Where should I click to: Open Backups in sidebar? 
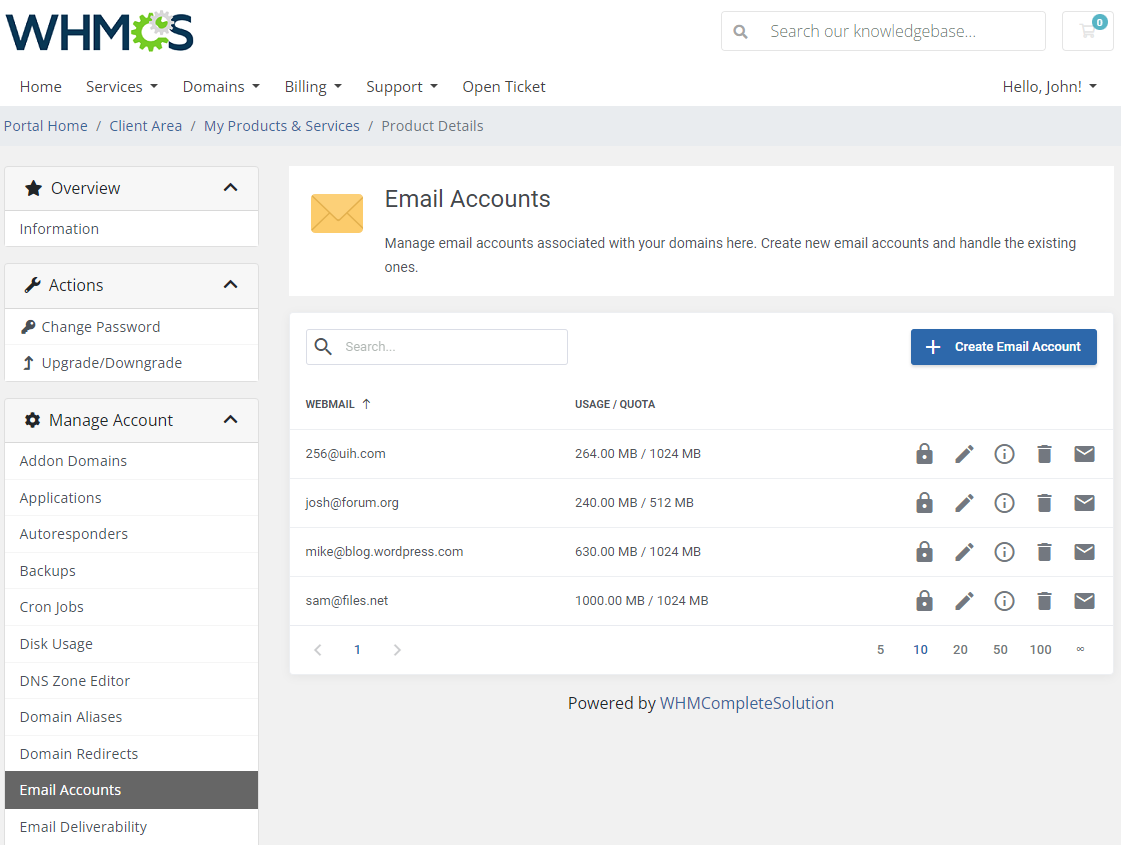point(132,570)
